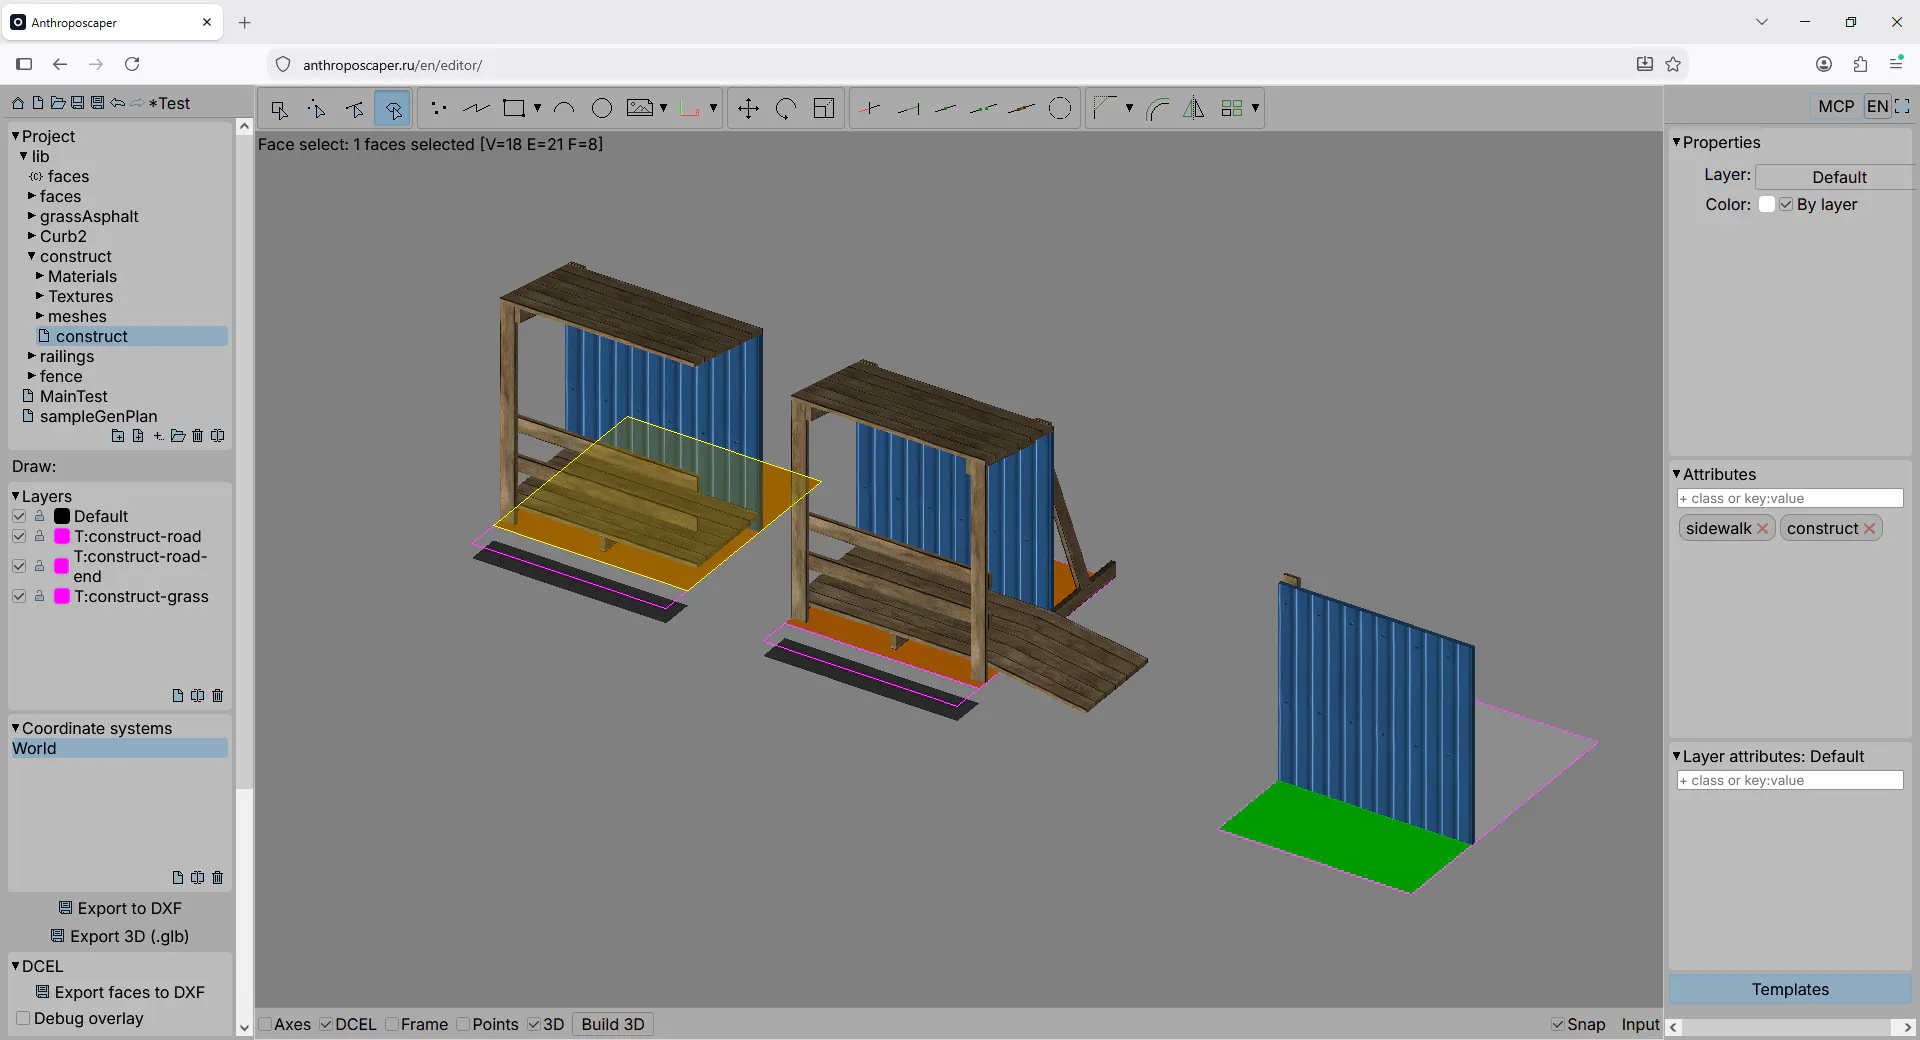Click the magenta T:construct-road color swatch

pyautogui.click(x=62, y=536)
